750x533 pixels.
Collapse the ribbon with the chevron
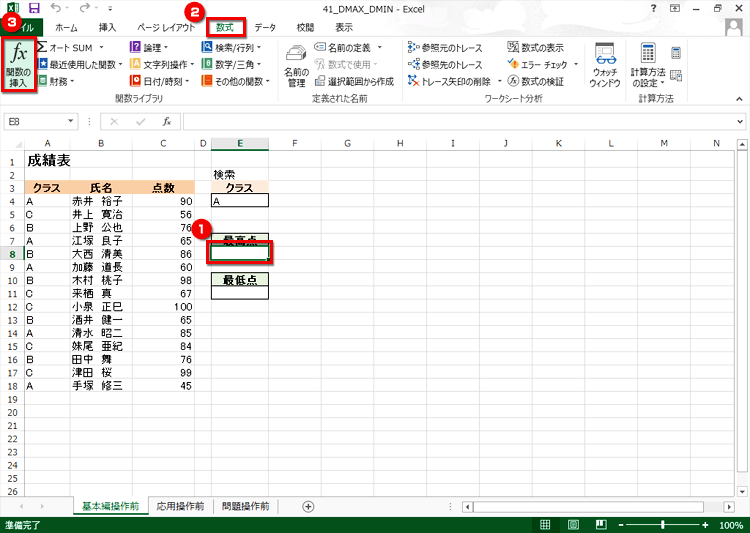point(739,99)
